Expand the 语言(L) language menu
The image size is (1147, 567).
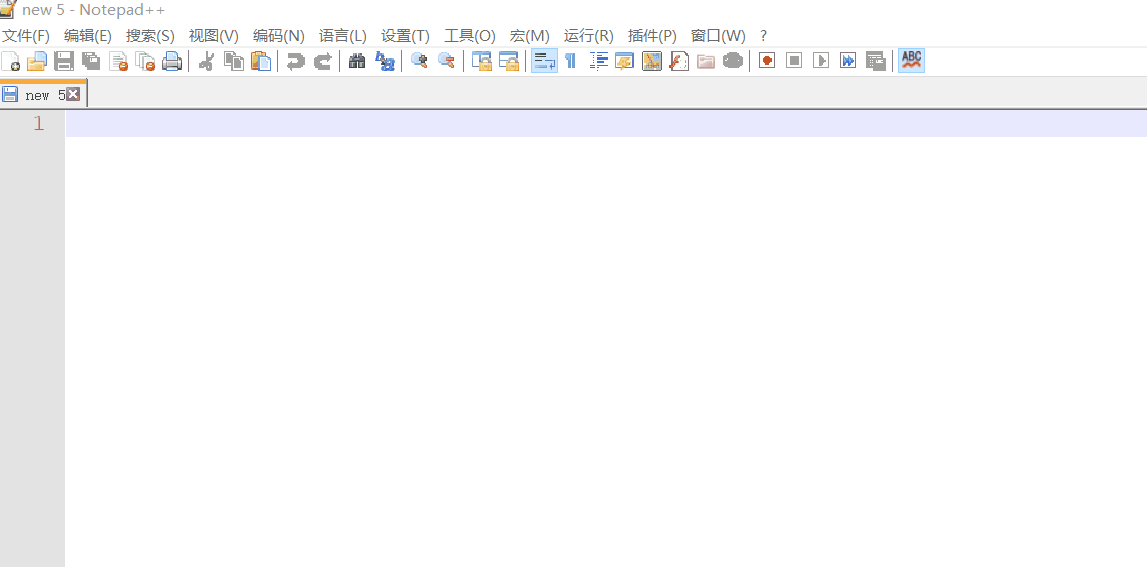(342, 35)
